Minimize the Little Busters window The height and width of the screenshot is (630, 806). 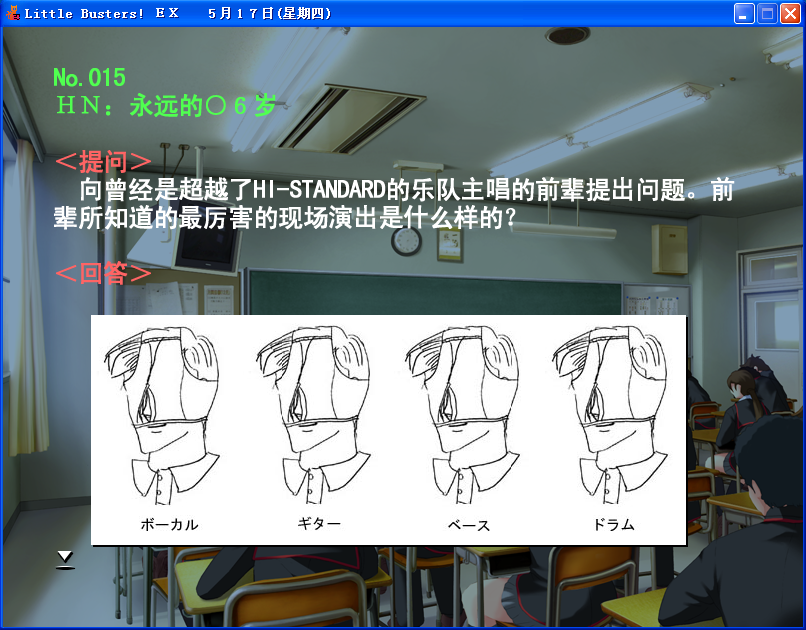coord(744,14)
